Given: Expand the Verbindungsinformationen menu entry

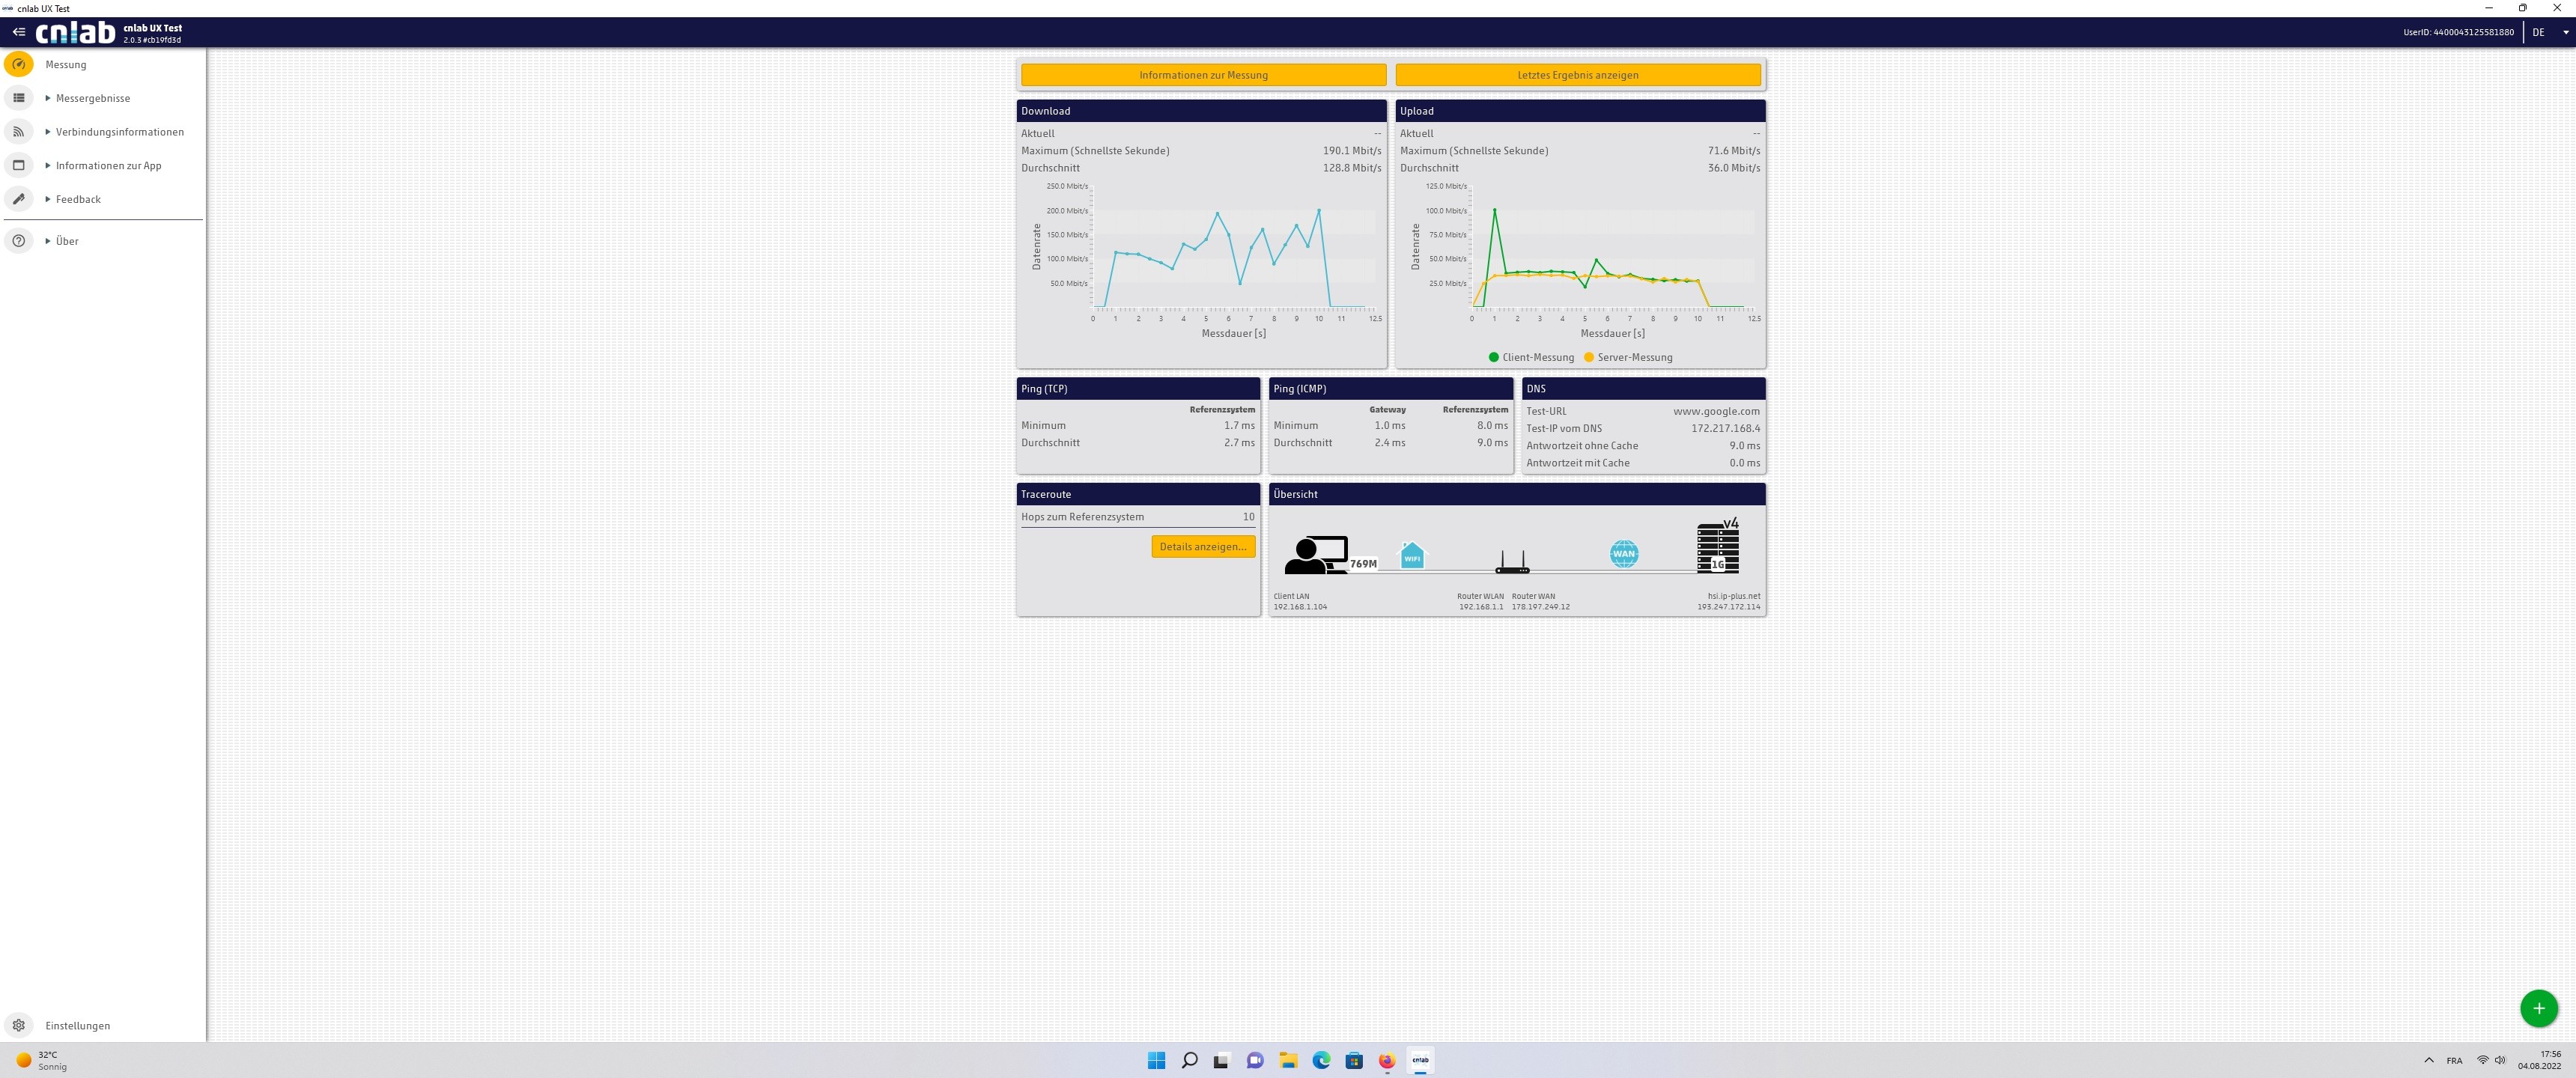Looking at the screenshot, I should 119,132.
